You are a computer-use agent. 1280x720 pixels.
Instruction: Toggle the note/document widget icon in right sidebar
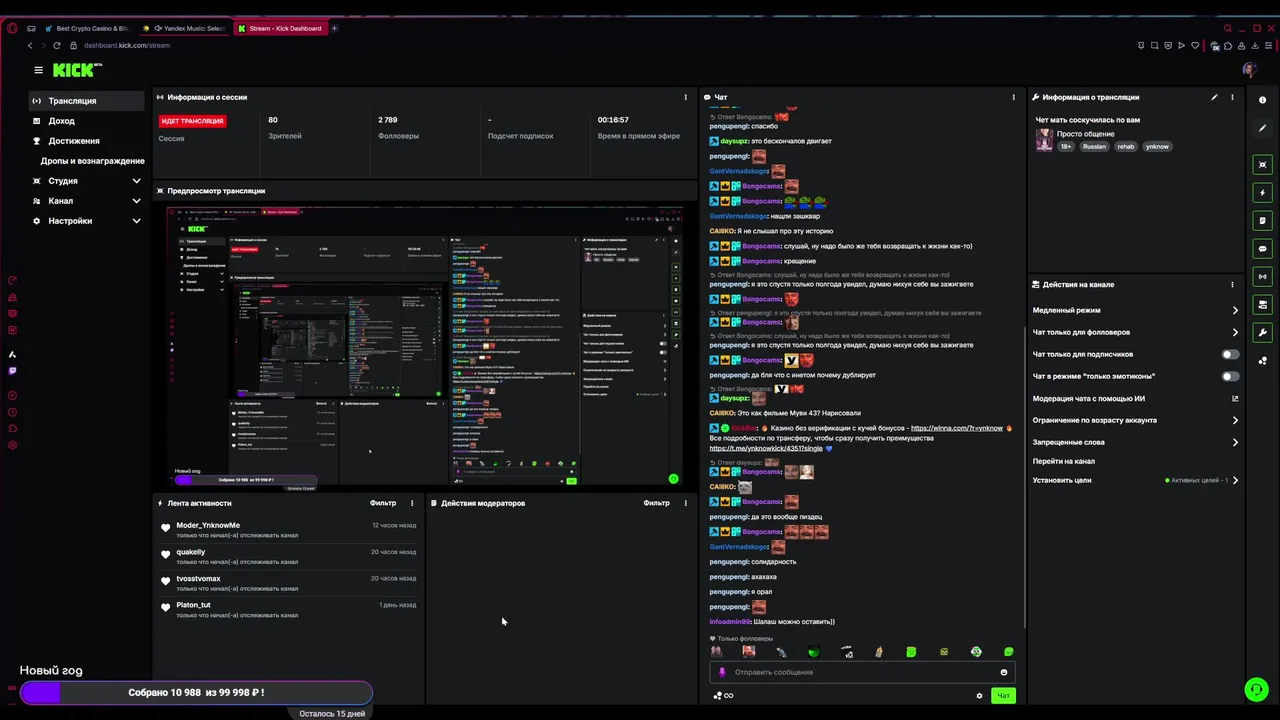[x=1262, y=221]
